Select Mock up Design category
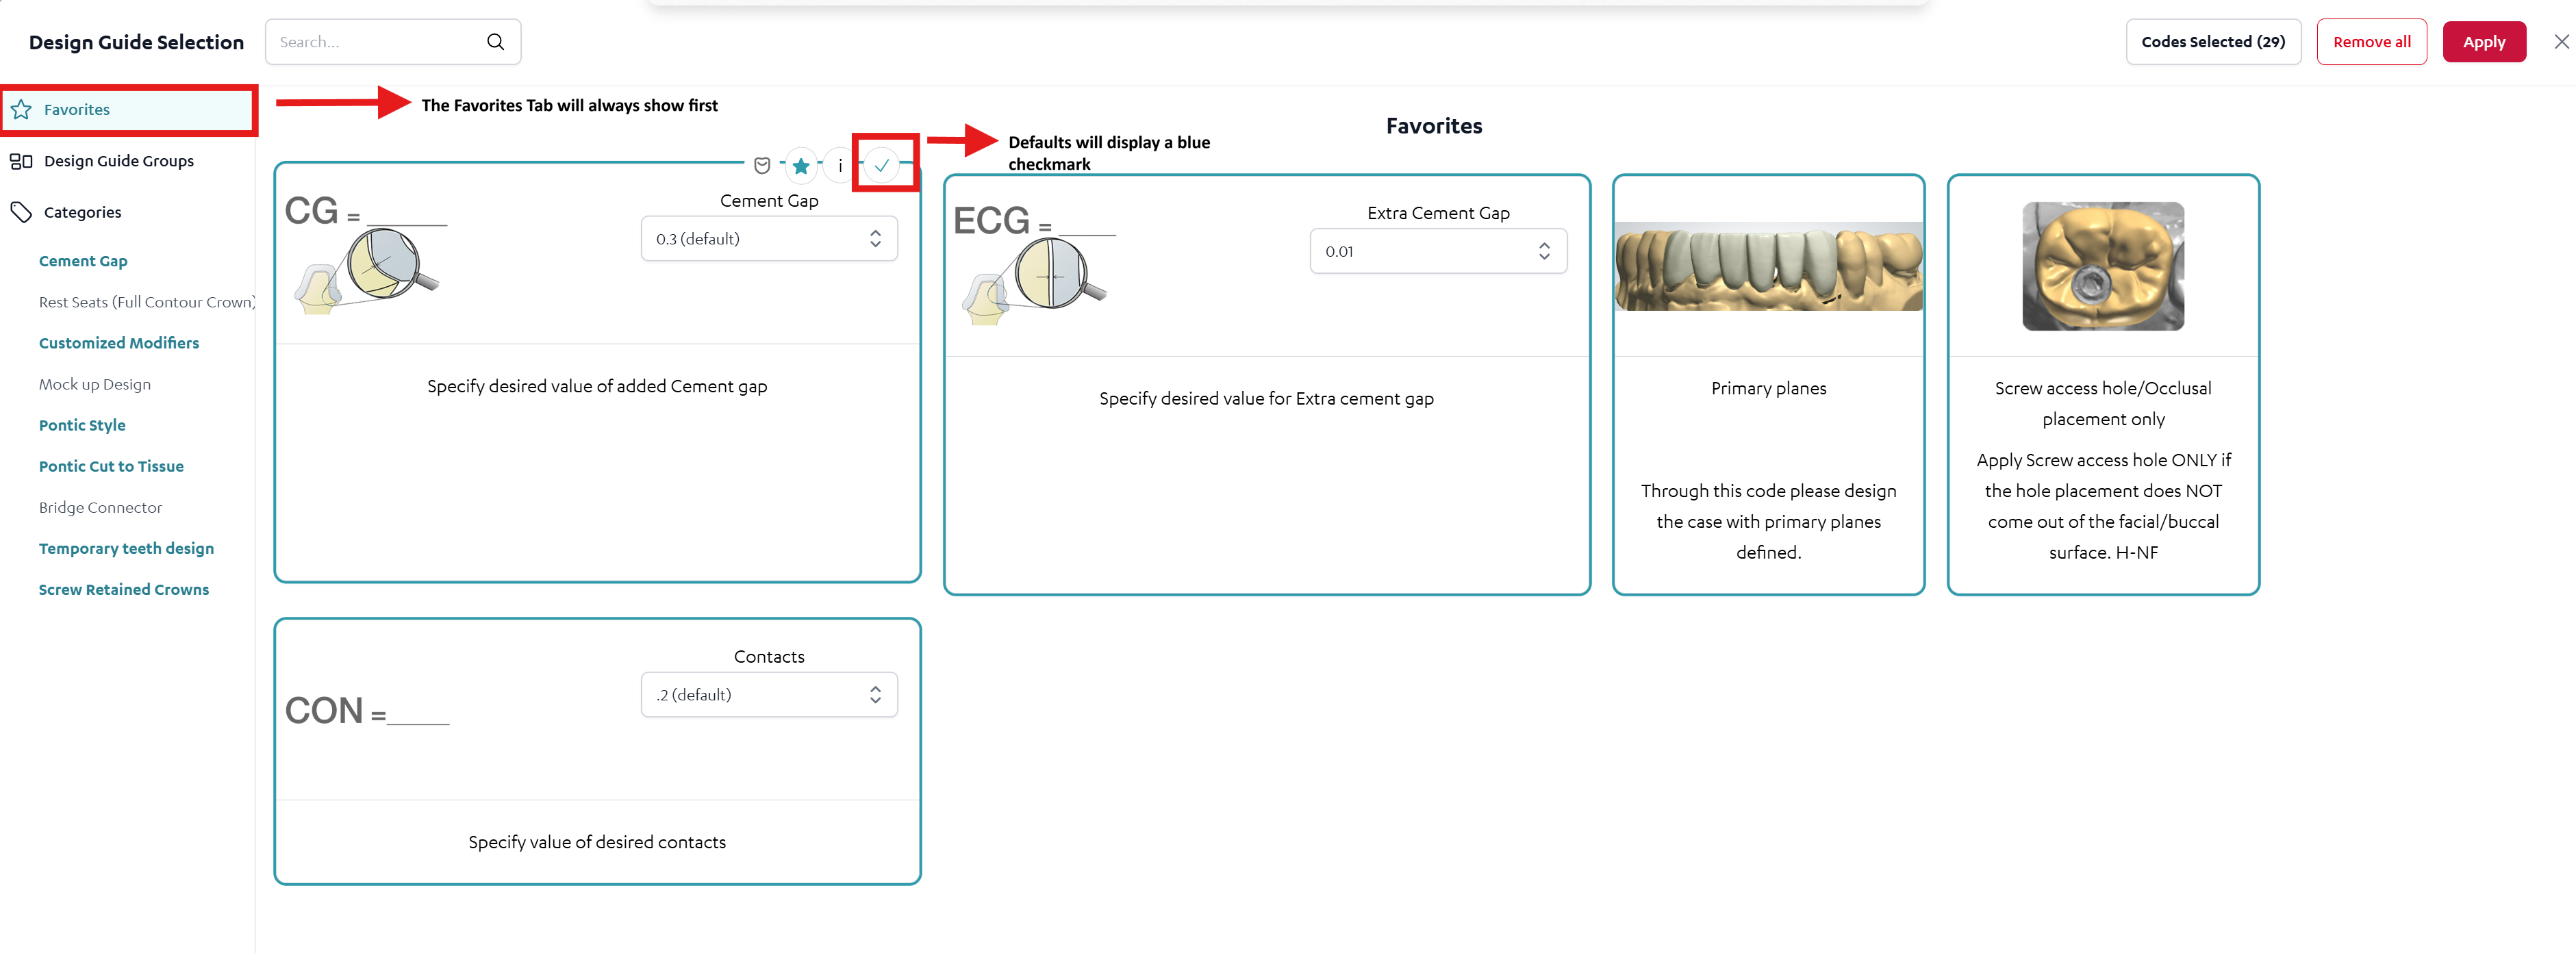This screenshot has width=2576, height=953. coord(95,384)
